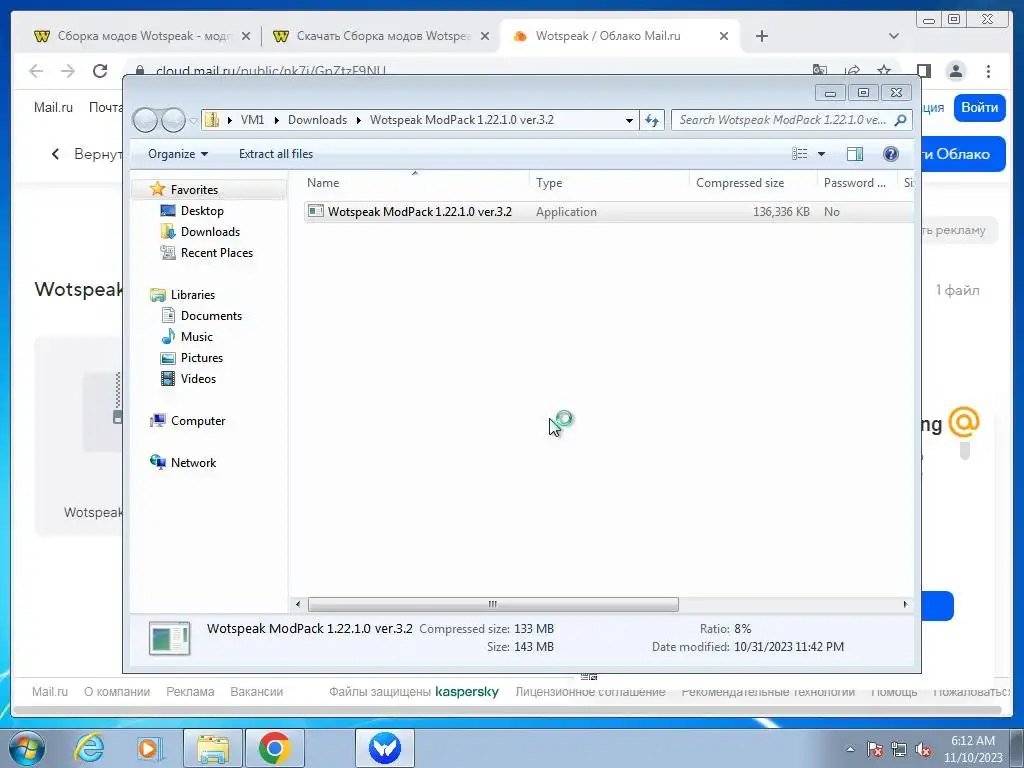Open Desktop in the navigation pane
Image resolution: width=1024 pixels, height=768 pixels.
pos(202,211)
